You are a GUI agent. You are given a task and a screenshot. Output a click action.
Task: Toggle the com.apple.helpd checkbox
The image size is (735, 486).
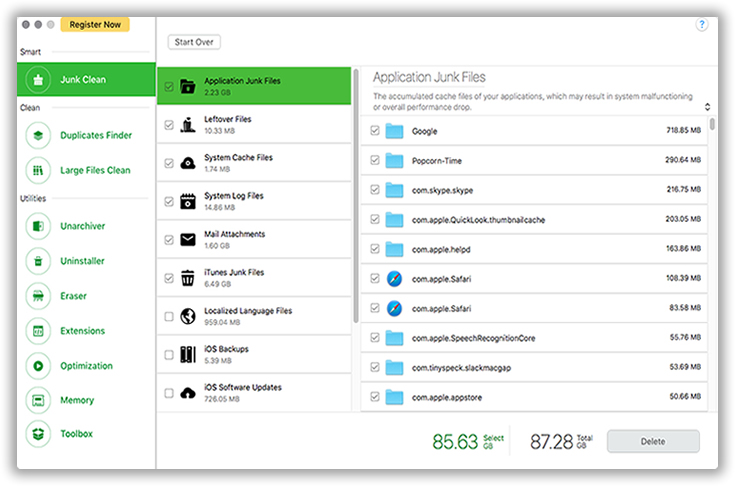tap(375, 248)
